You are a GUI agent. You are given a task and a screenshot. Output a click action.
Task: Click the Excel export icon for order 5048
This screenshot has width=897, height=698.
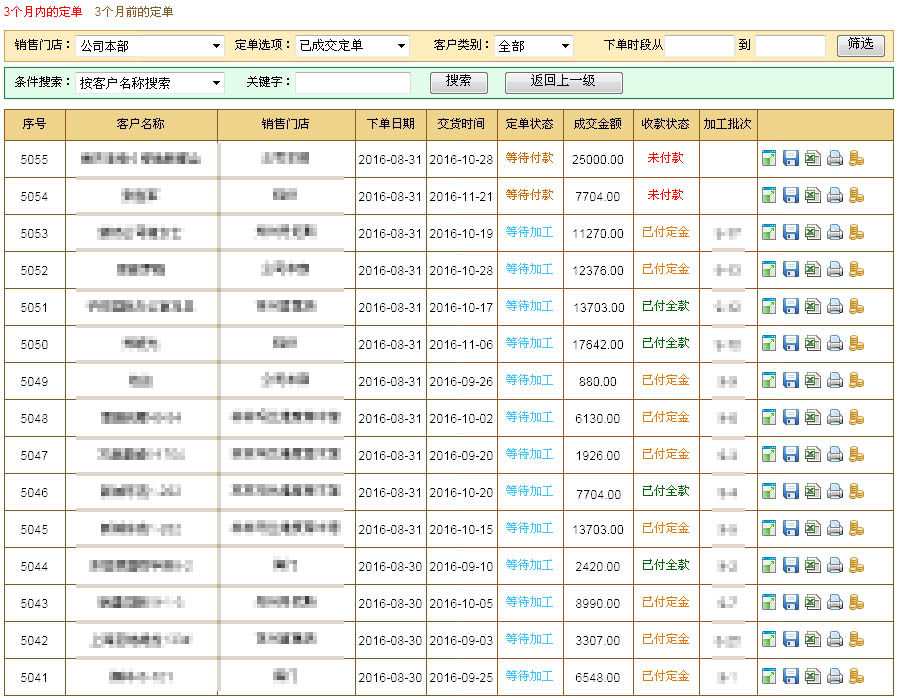tap(812, 417)
